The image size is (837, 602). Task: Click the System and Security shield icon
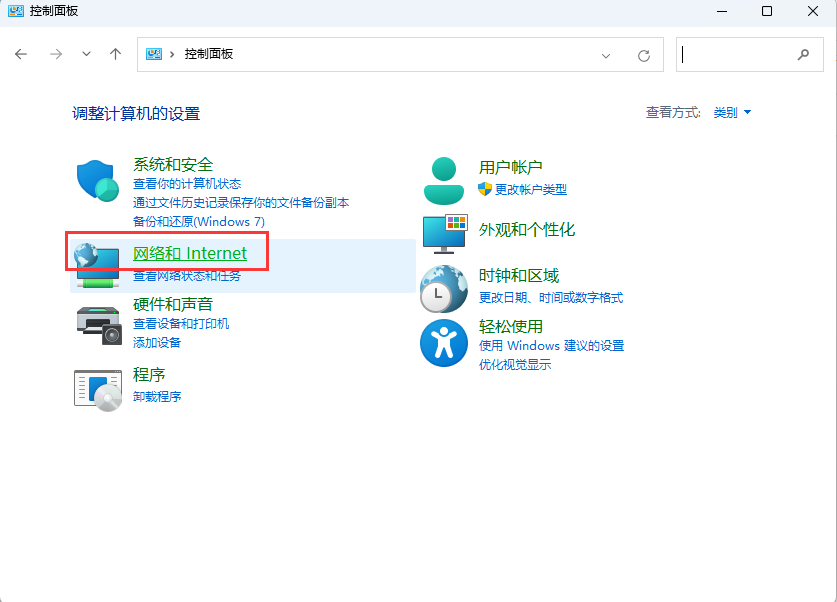[x=98, y=181]
